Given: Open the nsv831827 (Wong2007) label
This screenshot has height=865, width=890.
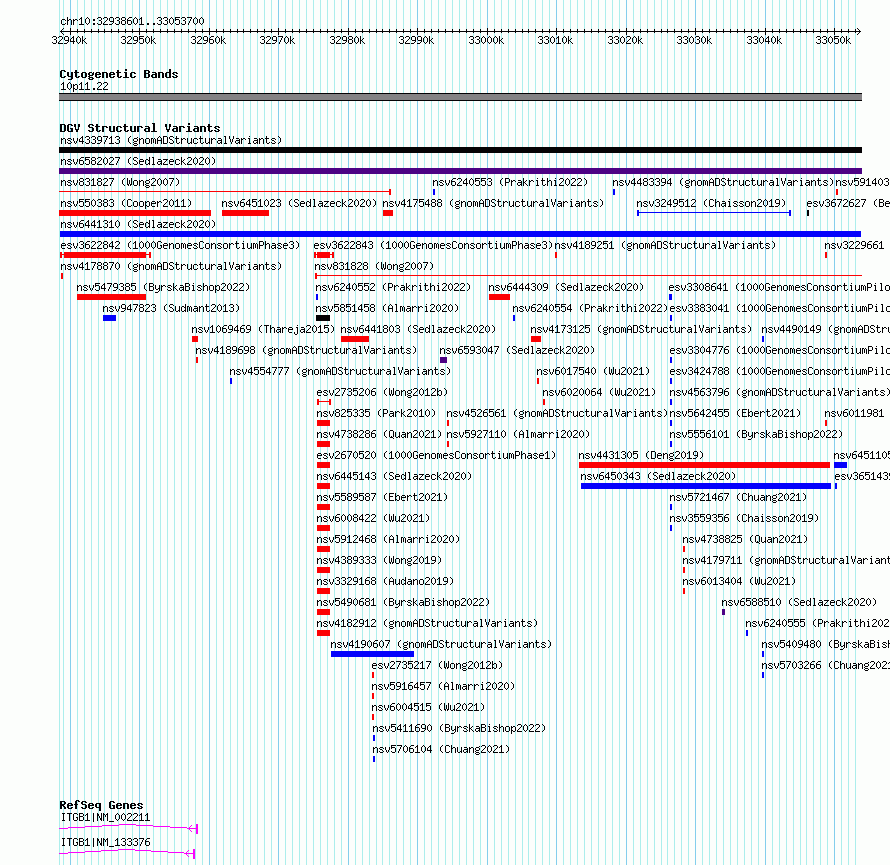Looking at the screenshot, I should [x=120, y=182].
